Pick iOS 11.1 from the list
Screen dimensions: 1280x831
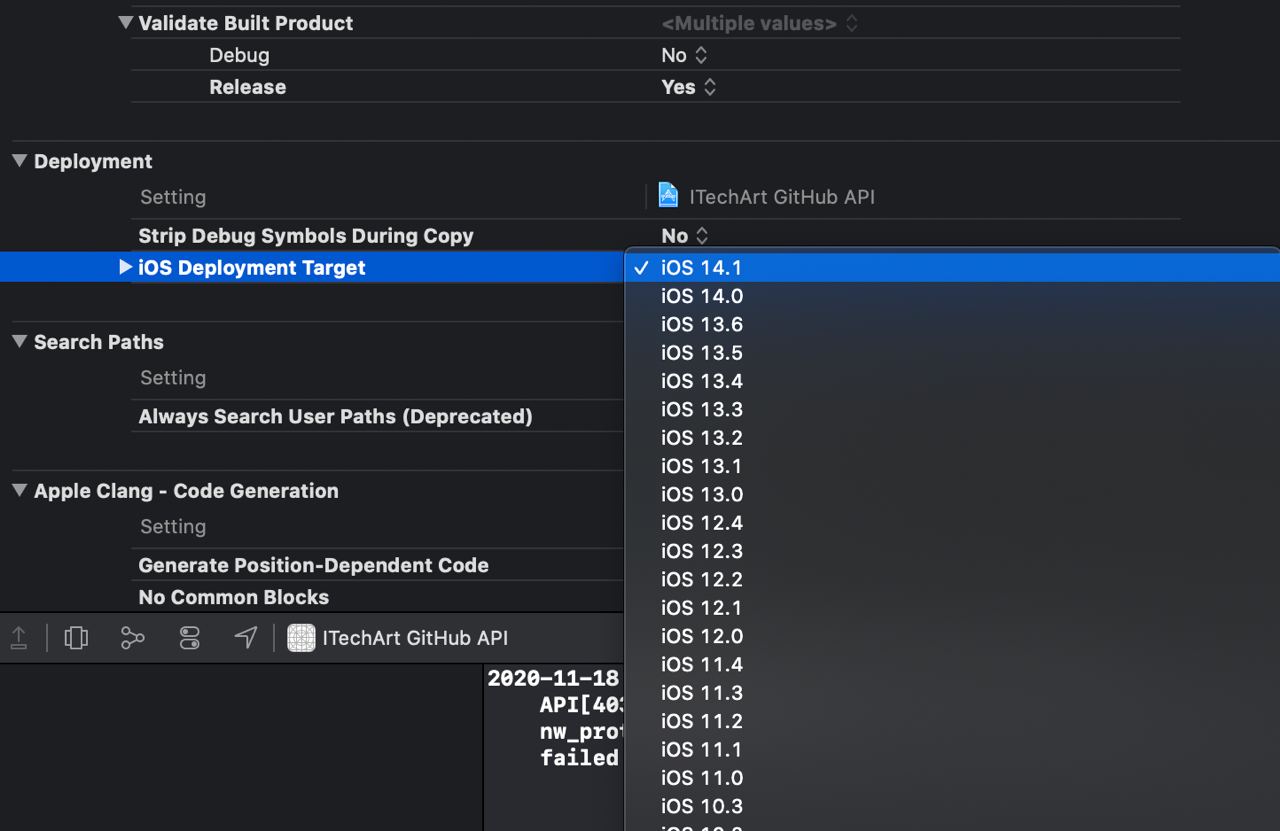(952, 749)
